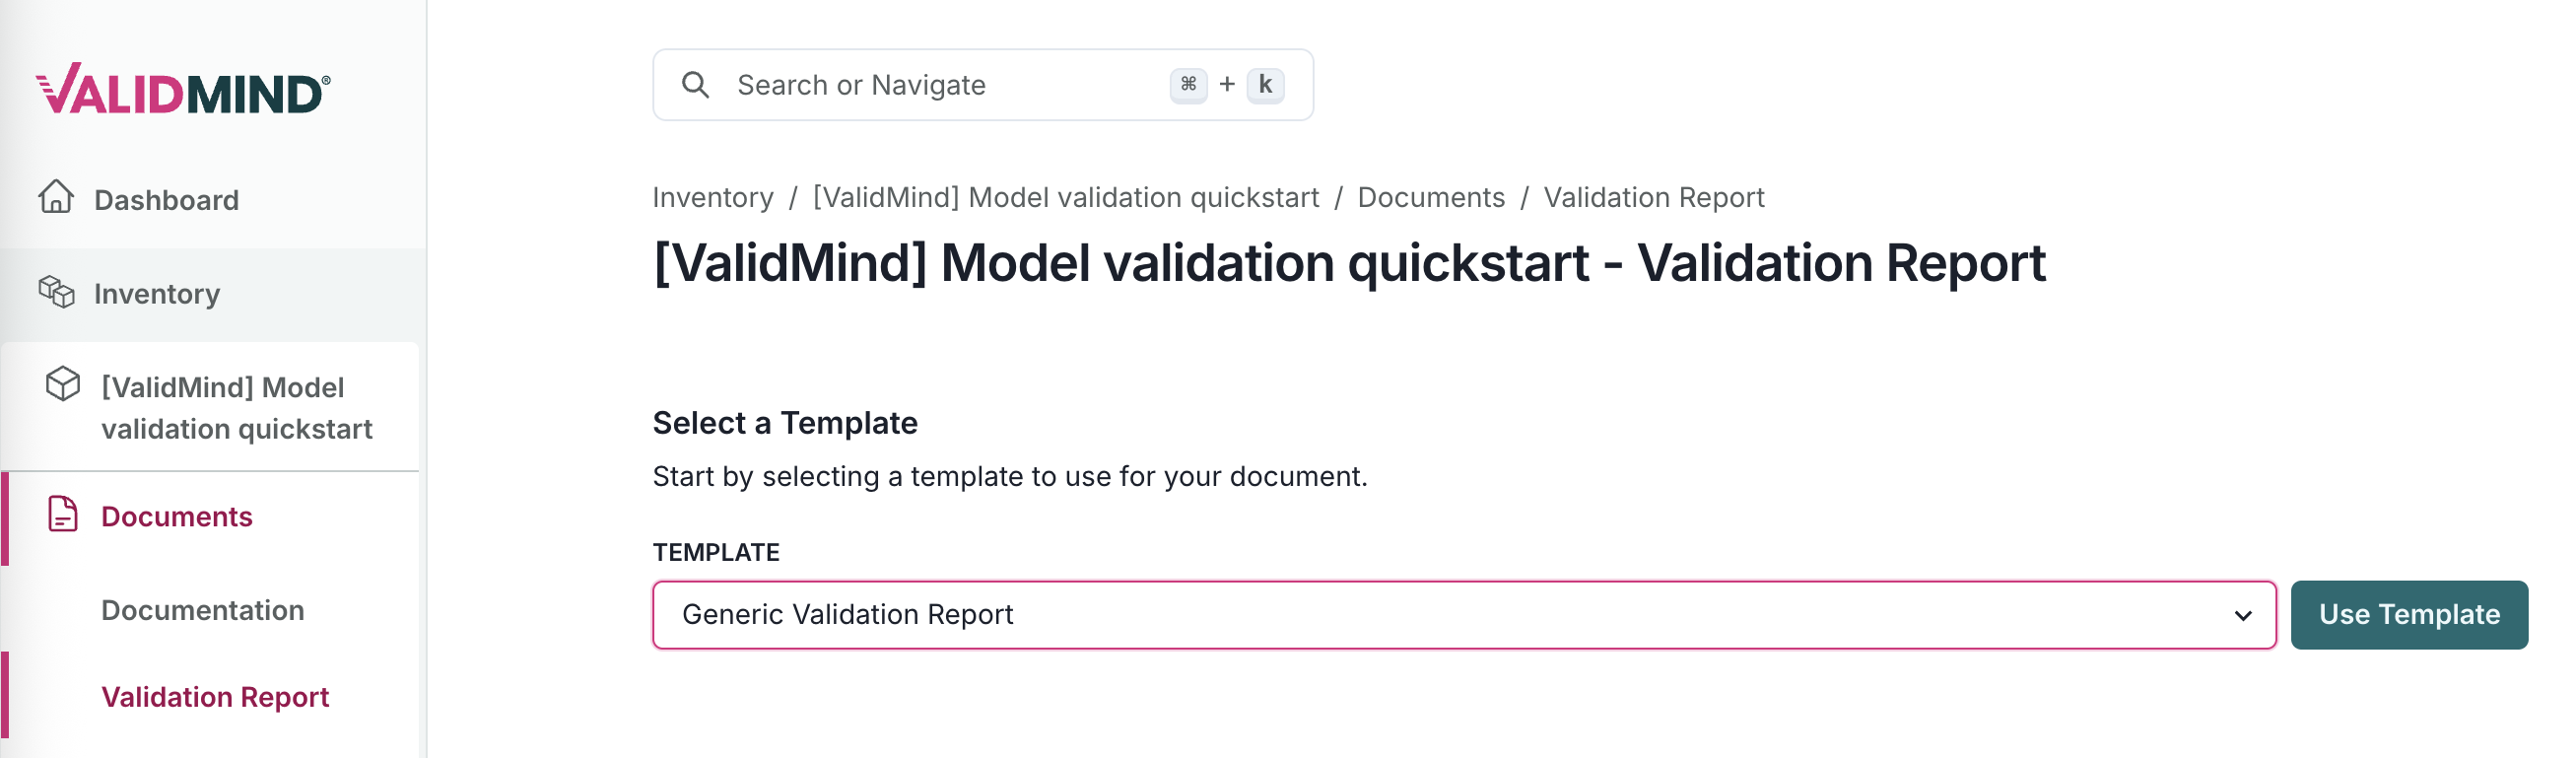Click the model cube icon in sidebar
Viewport: 2576px width, 758px height.
point(62,385)
